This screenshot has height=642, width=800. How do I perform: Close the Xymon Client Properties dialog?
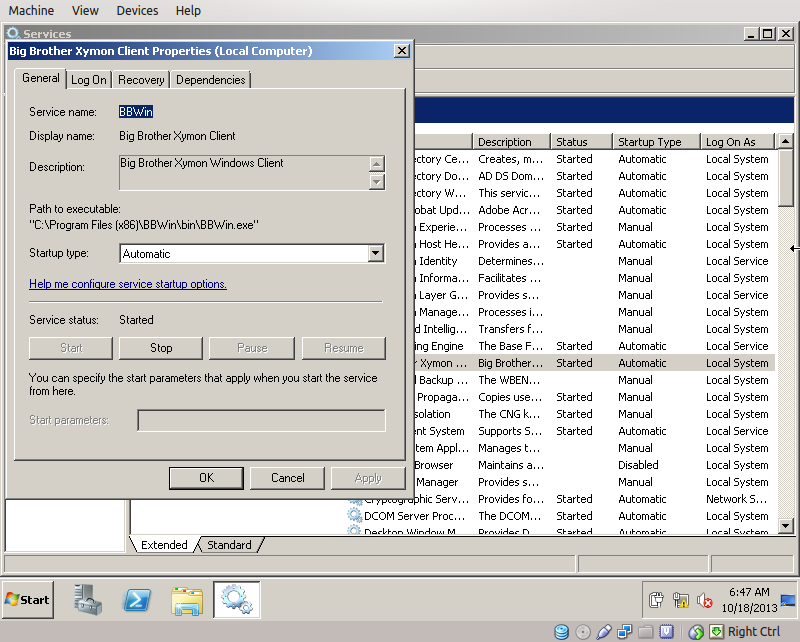point(402,51)
